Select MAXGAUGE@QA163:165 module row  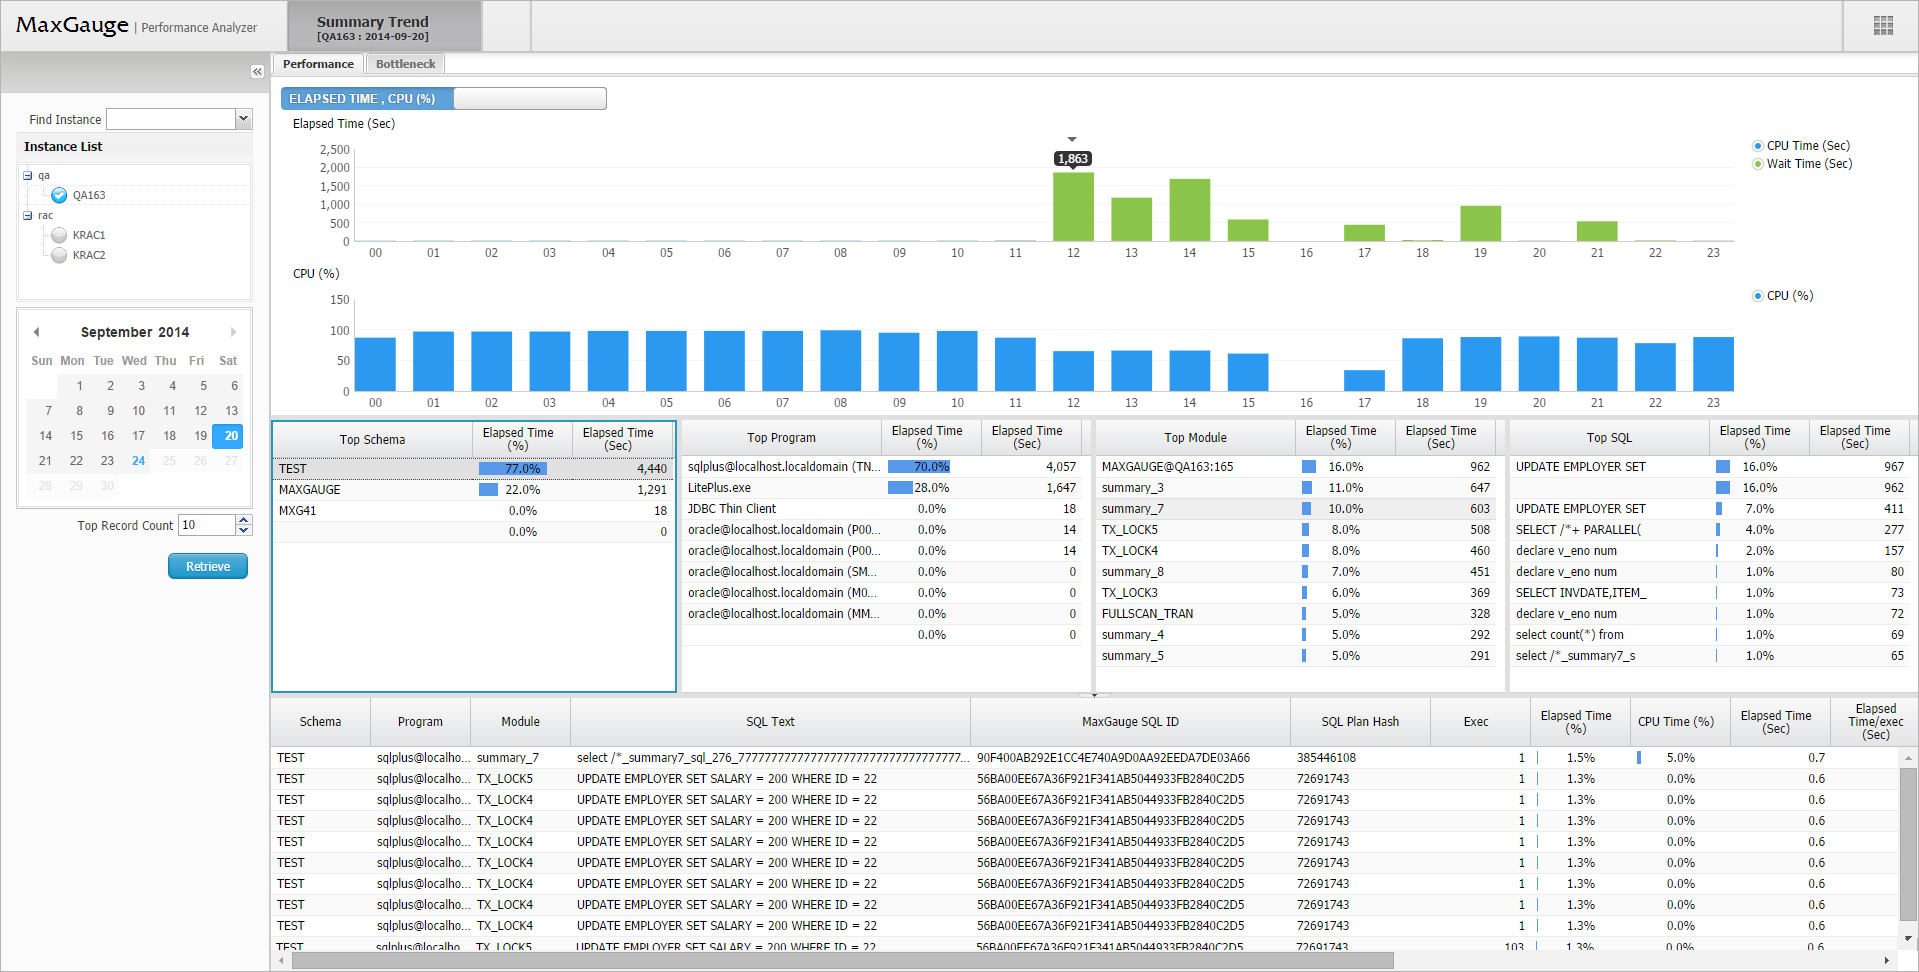1296,466
